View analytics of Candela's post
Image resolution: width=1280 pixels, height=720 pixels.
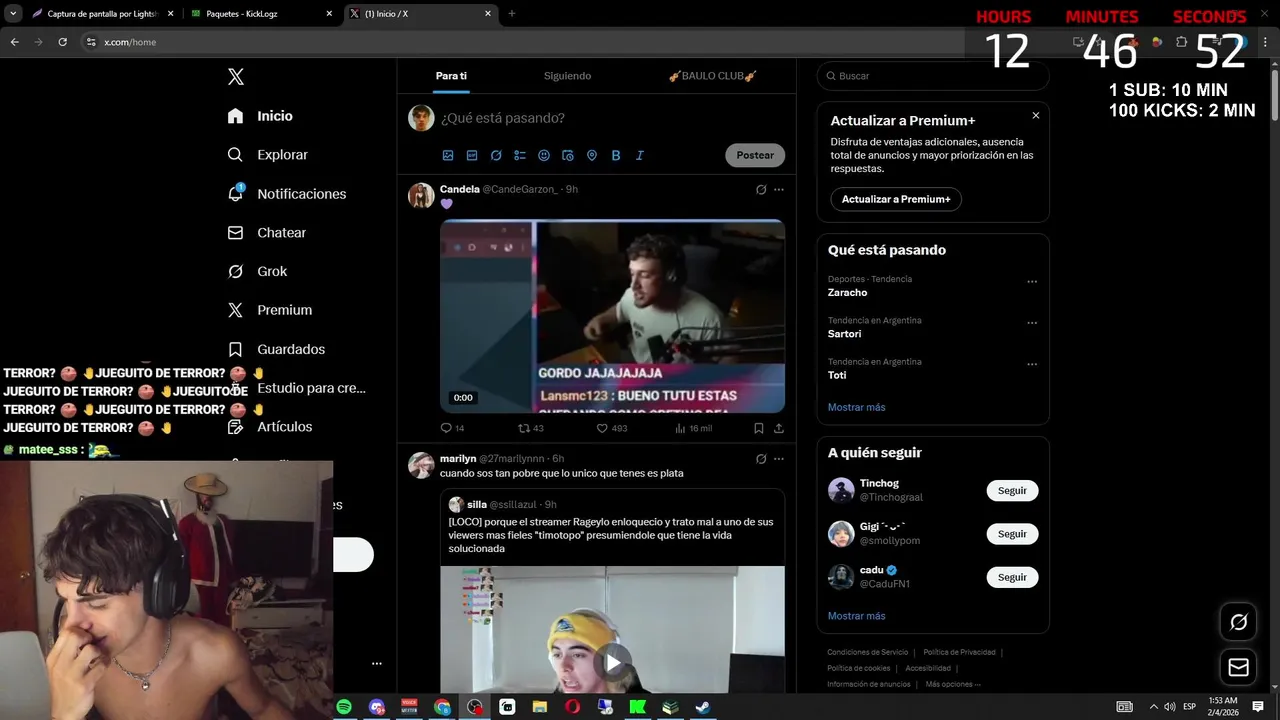pyautogui.click(x=693, y=428)
